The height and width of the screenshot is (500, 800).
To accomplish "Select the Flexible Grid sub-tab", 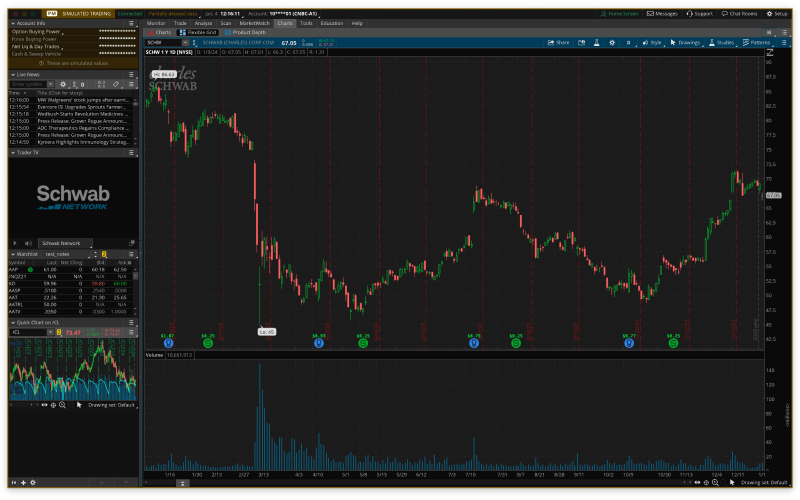I will pos(194,32).
